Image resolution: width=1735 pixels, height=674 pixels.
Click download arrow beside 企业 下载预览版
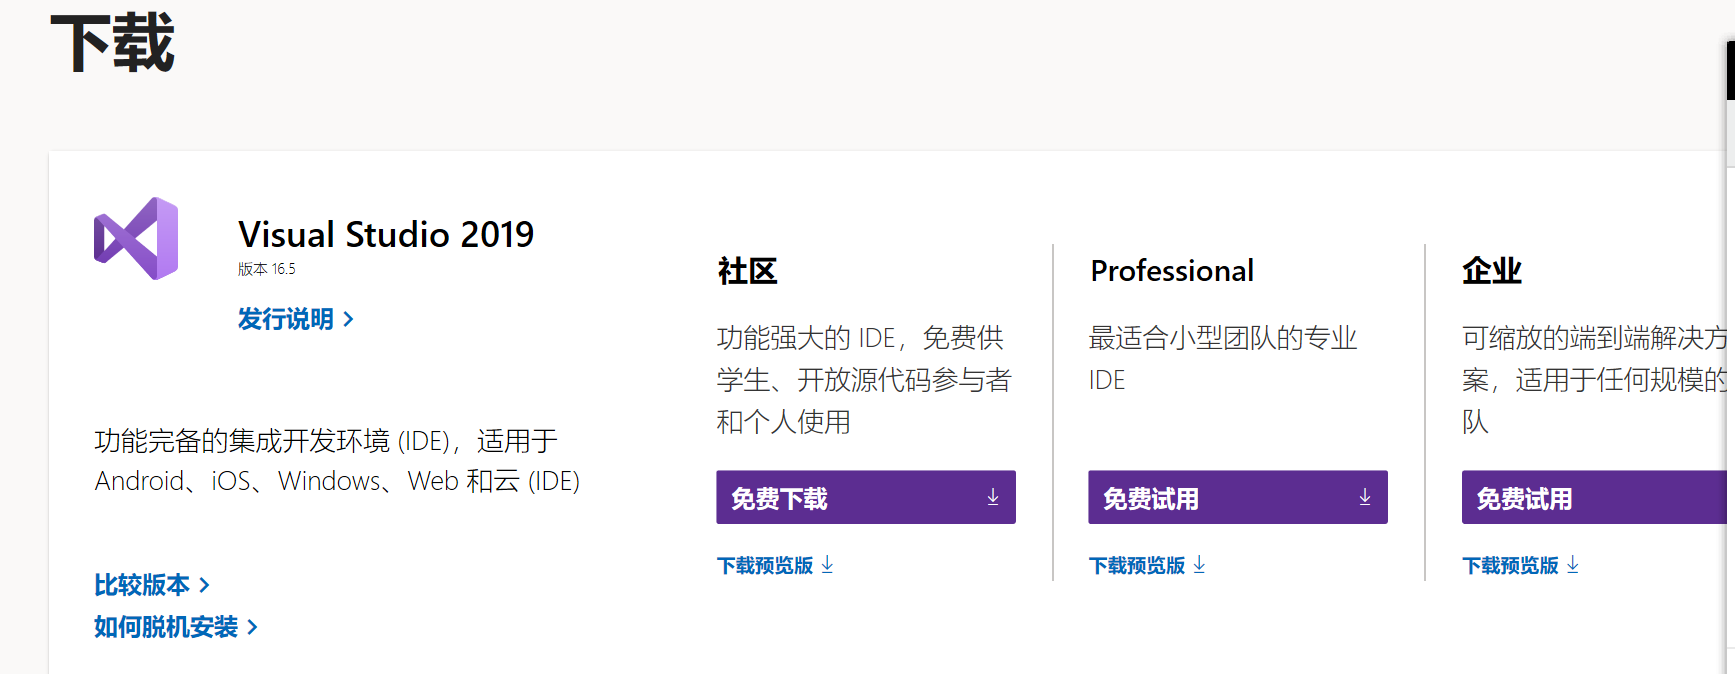click(1572, 565)
